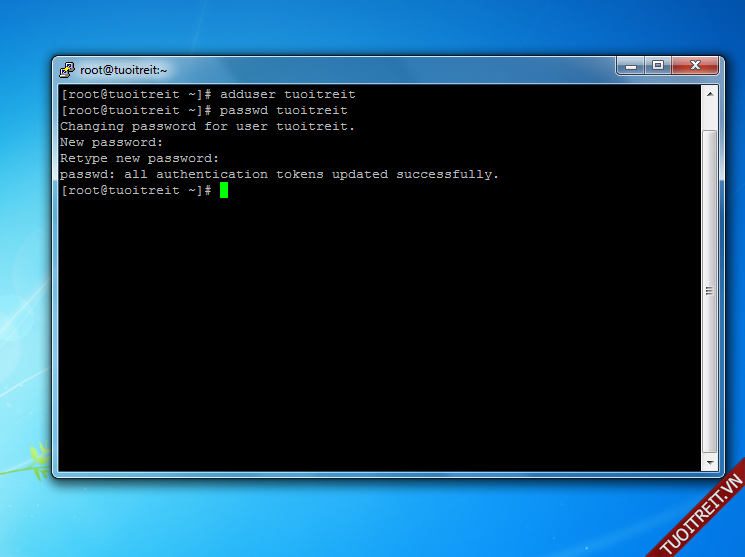Open the PuTTY system menu icon
Image resolution: width=745 pixels, height=557 pixels.
point(66,69)
